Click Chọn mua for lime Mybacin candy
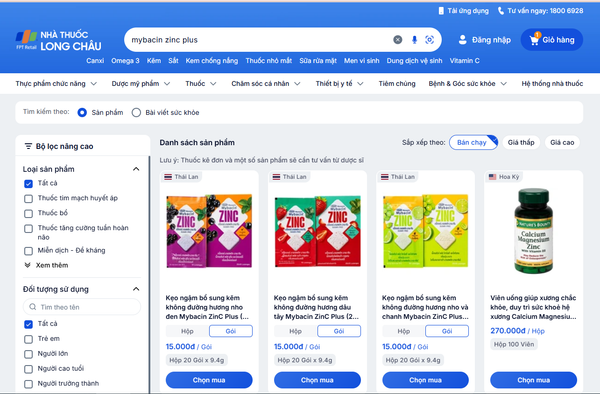Viewport: 600px width, 394px height. point(426,380)
